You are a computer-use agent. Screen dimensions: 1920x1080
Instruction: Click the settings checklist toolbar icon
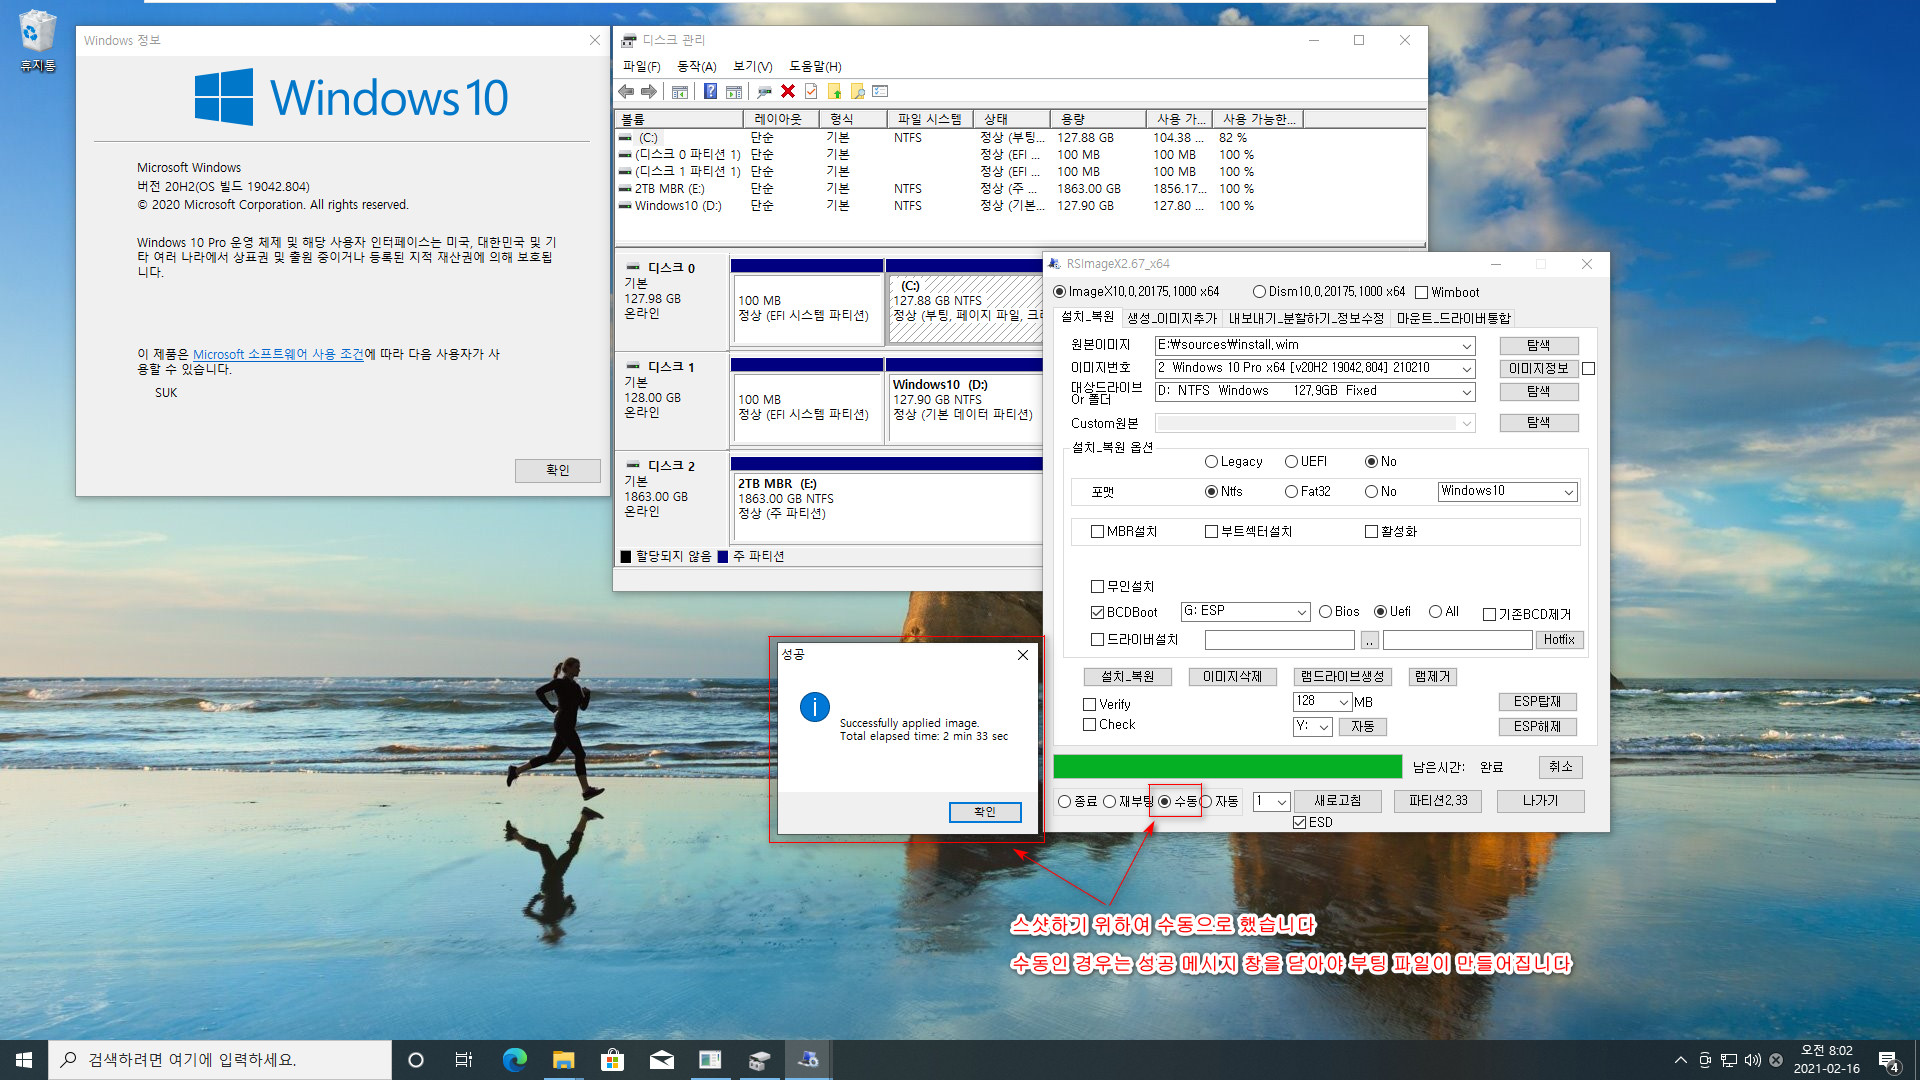tap(880, 91)
